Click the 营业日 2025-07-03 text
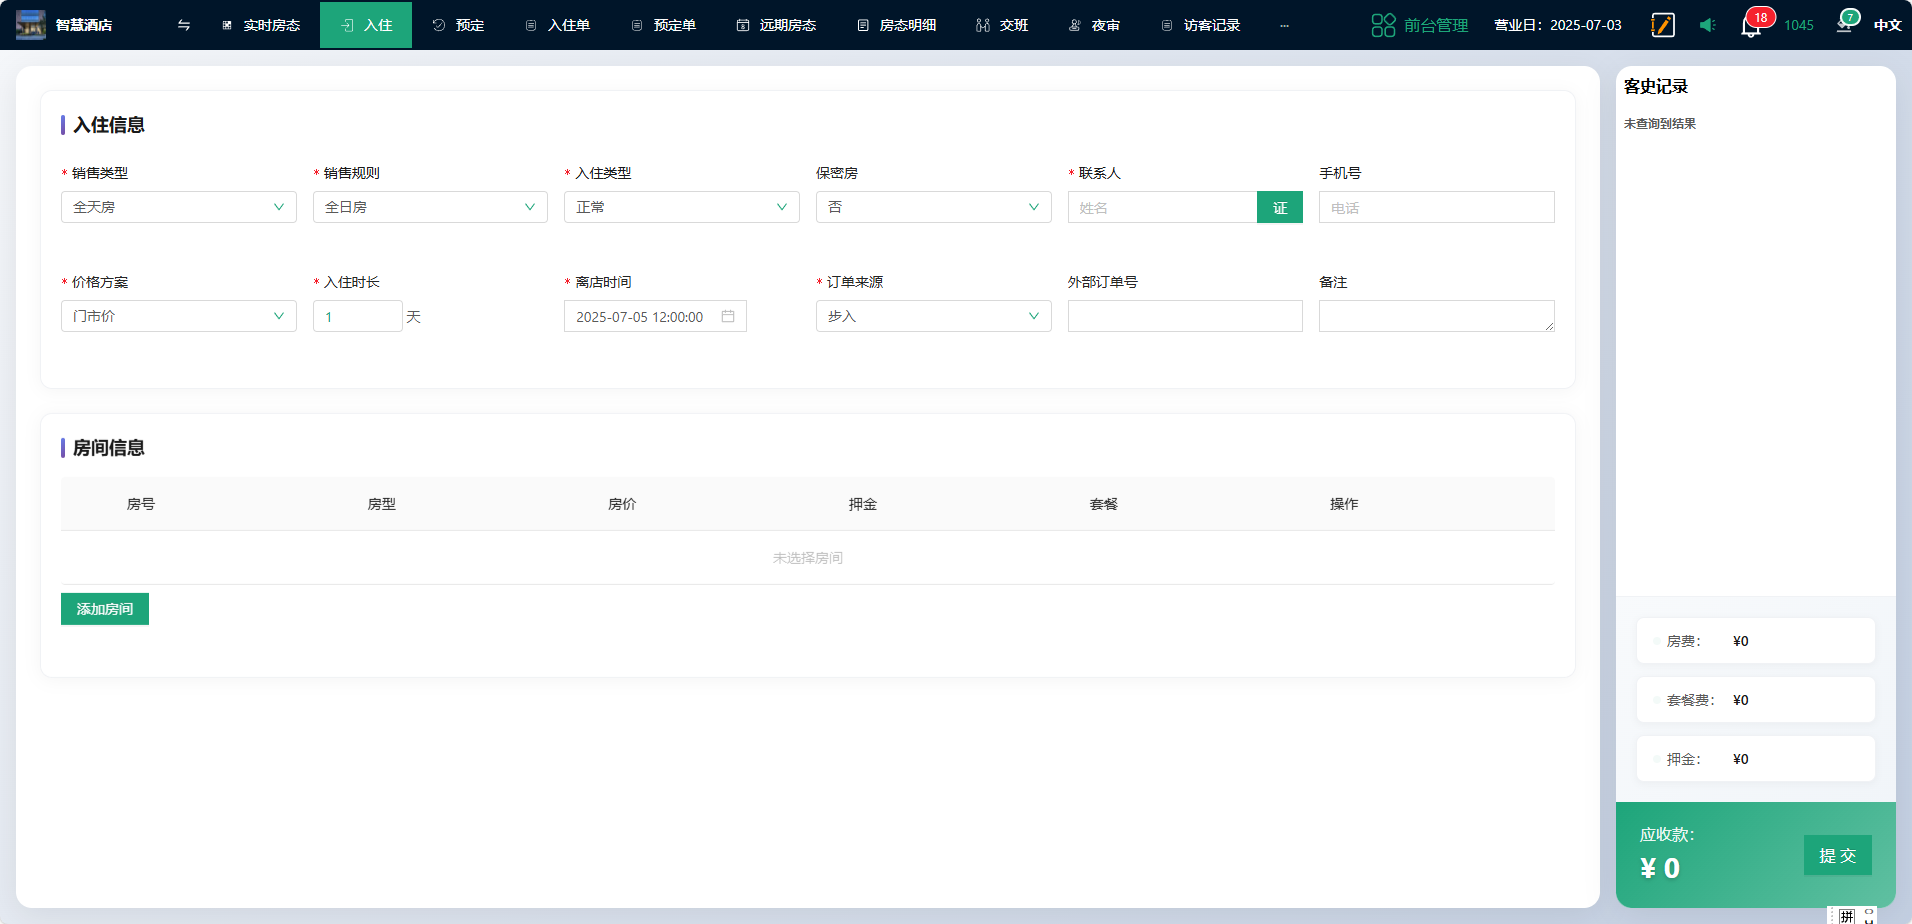 1558,25
